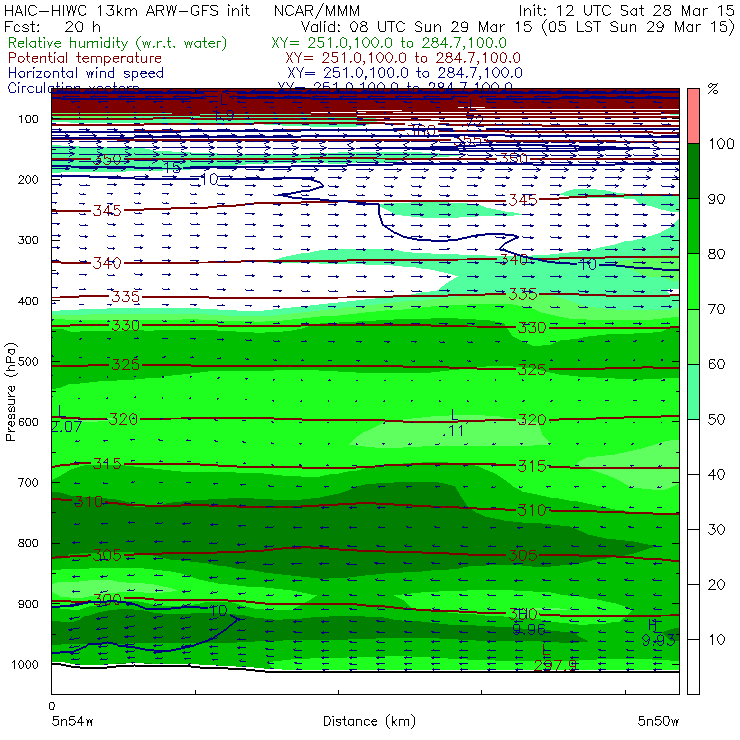The image size is (740, 740).
Task: Click the '30' colorbar scale label
Action: point(716,530)
